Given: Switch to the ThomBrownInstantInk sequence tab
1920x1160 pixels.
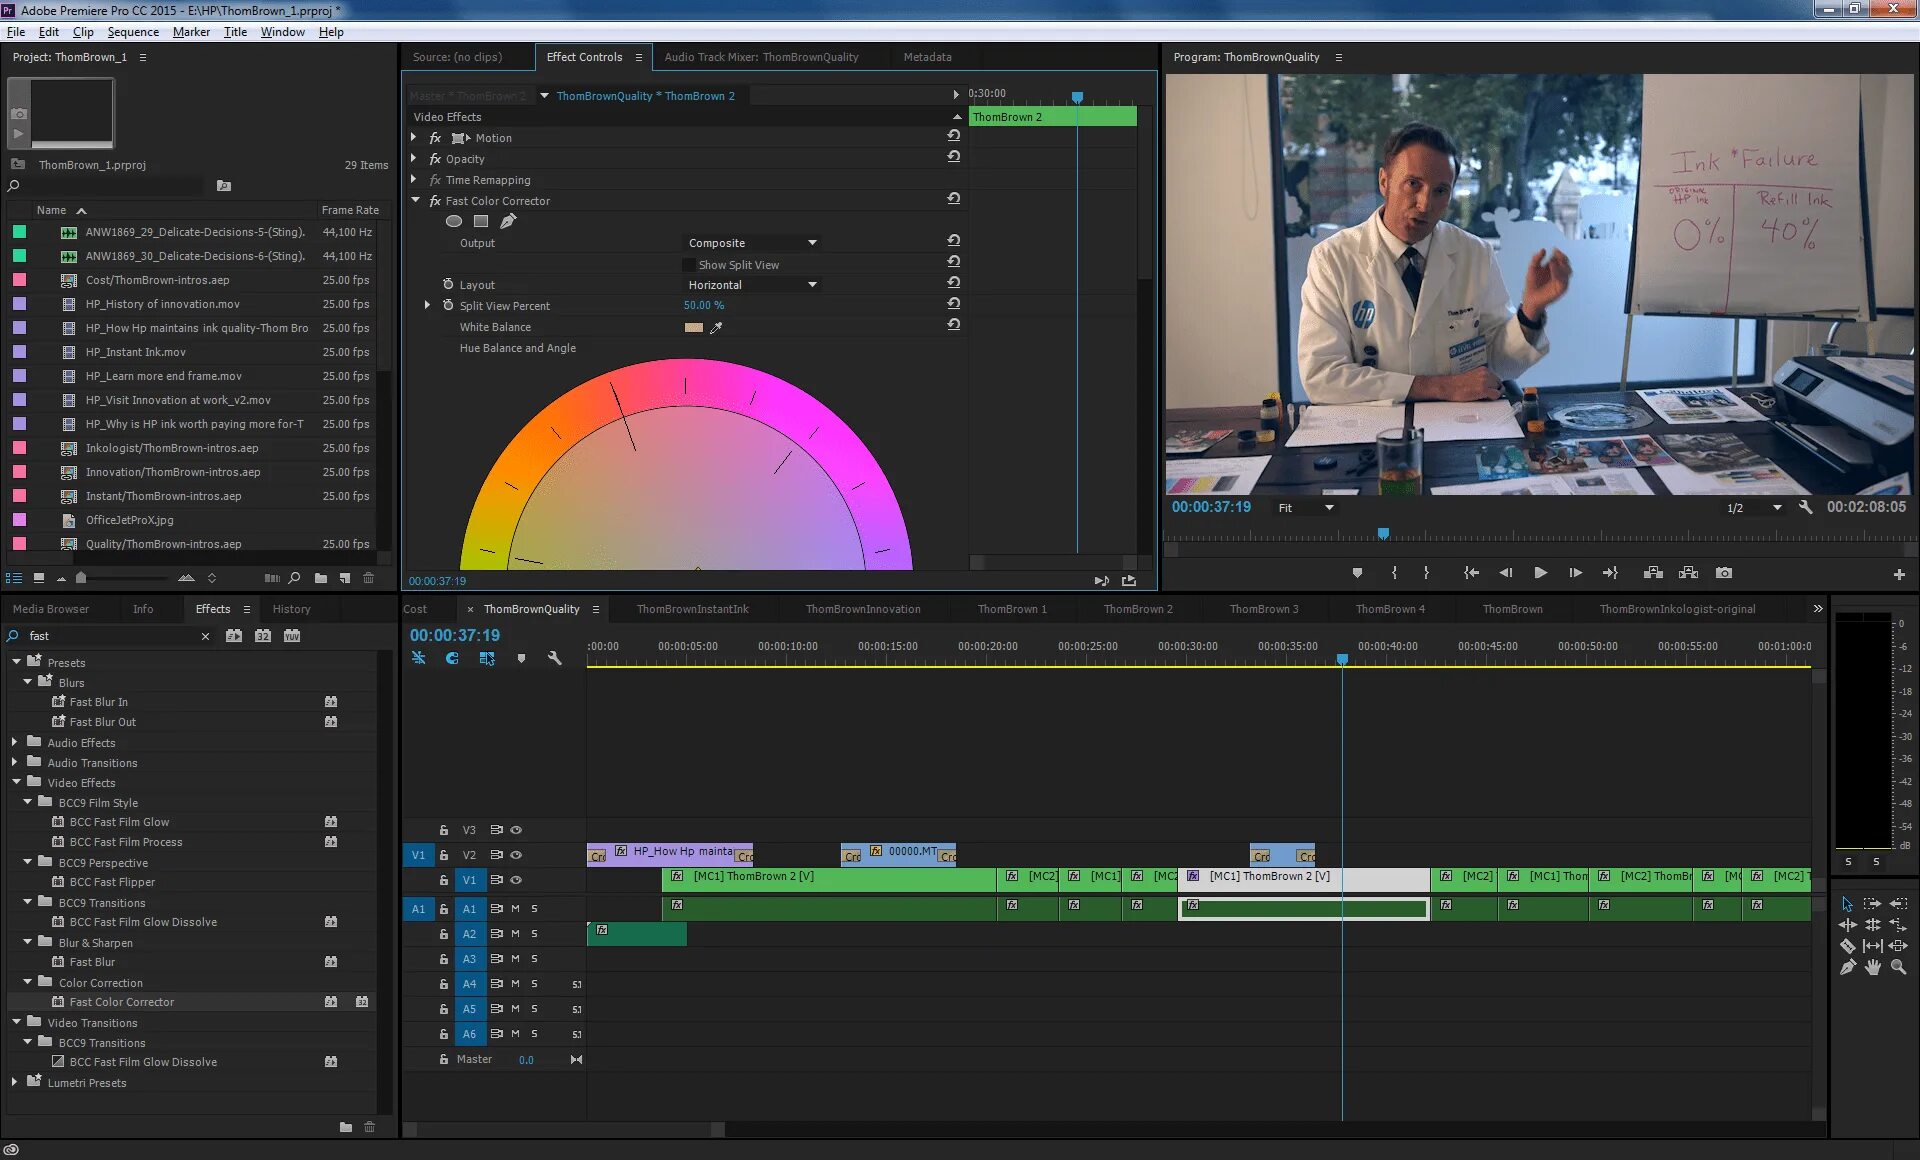Looking at the screenshot, I should pyautogui.click(x=693, y=607).
